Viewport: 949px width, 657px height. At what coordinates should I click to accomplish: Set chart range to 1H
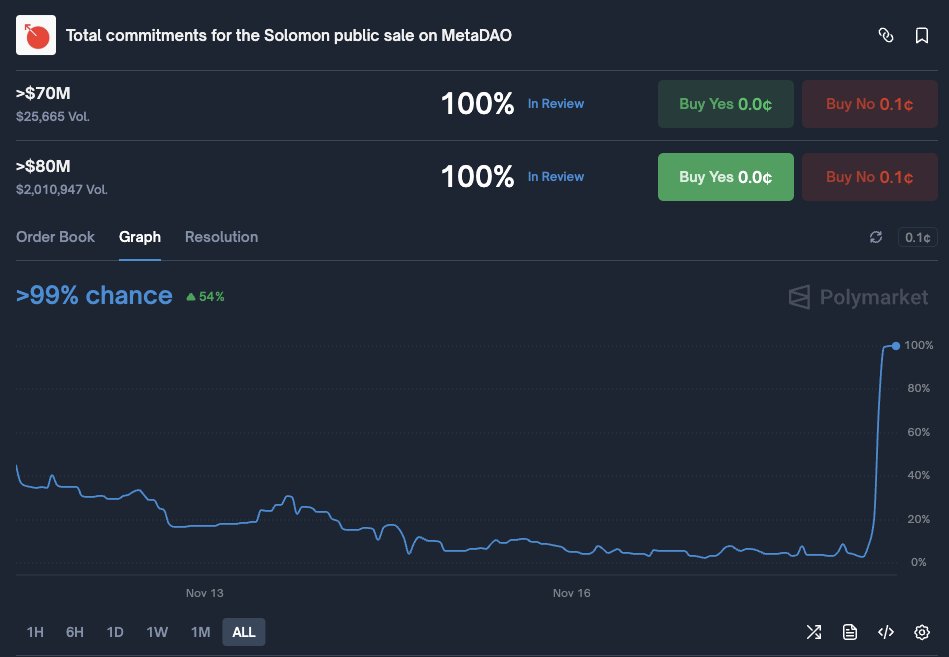[35, 632]
